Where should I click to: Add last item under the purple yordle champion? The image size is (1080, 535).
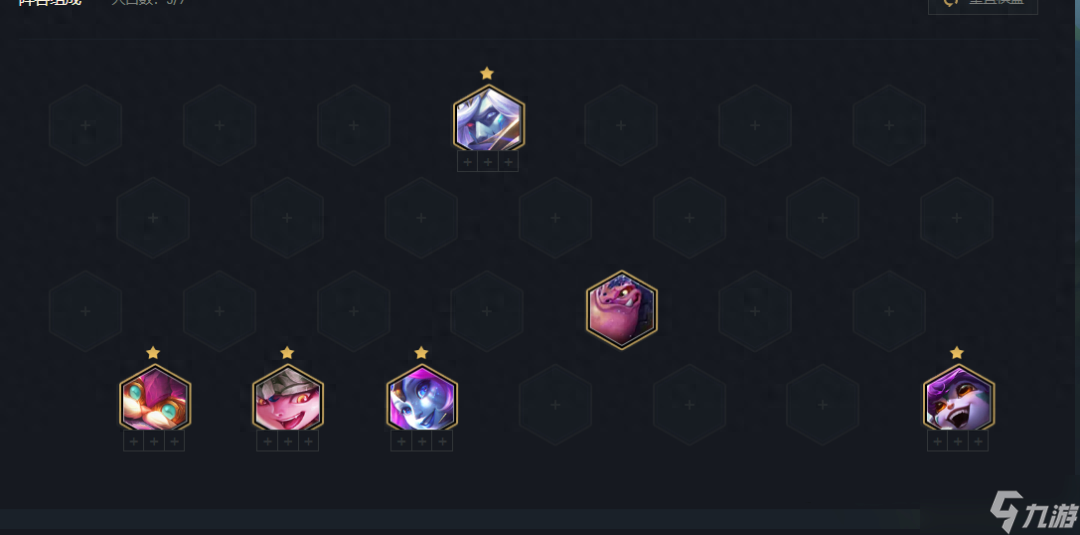pos(978,441)
